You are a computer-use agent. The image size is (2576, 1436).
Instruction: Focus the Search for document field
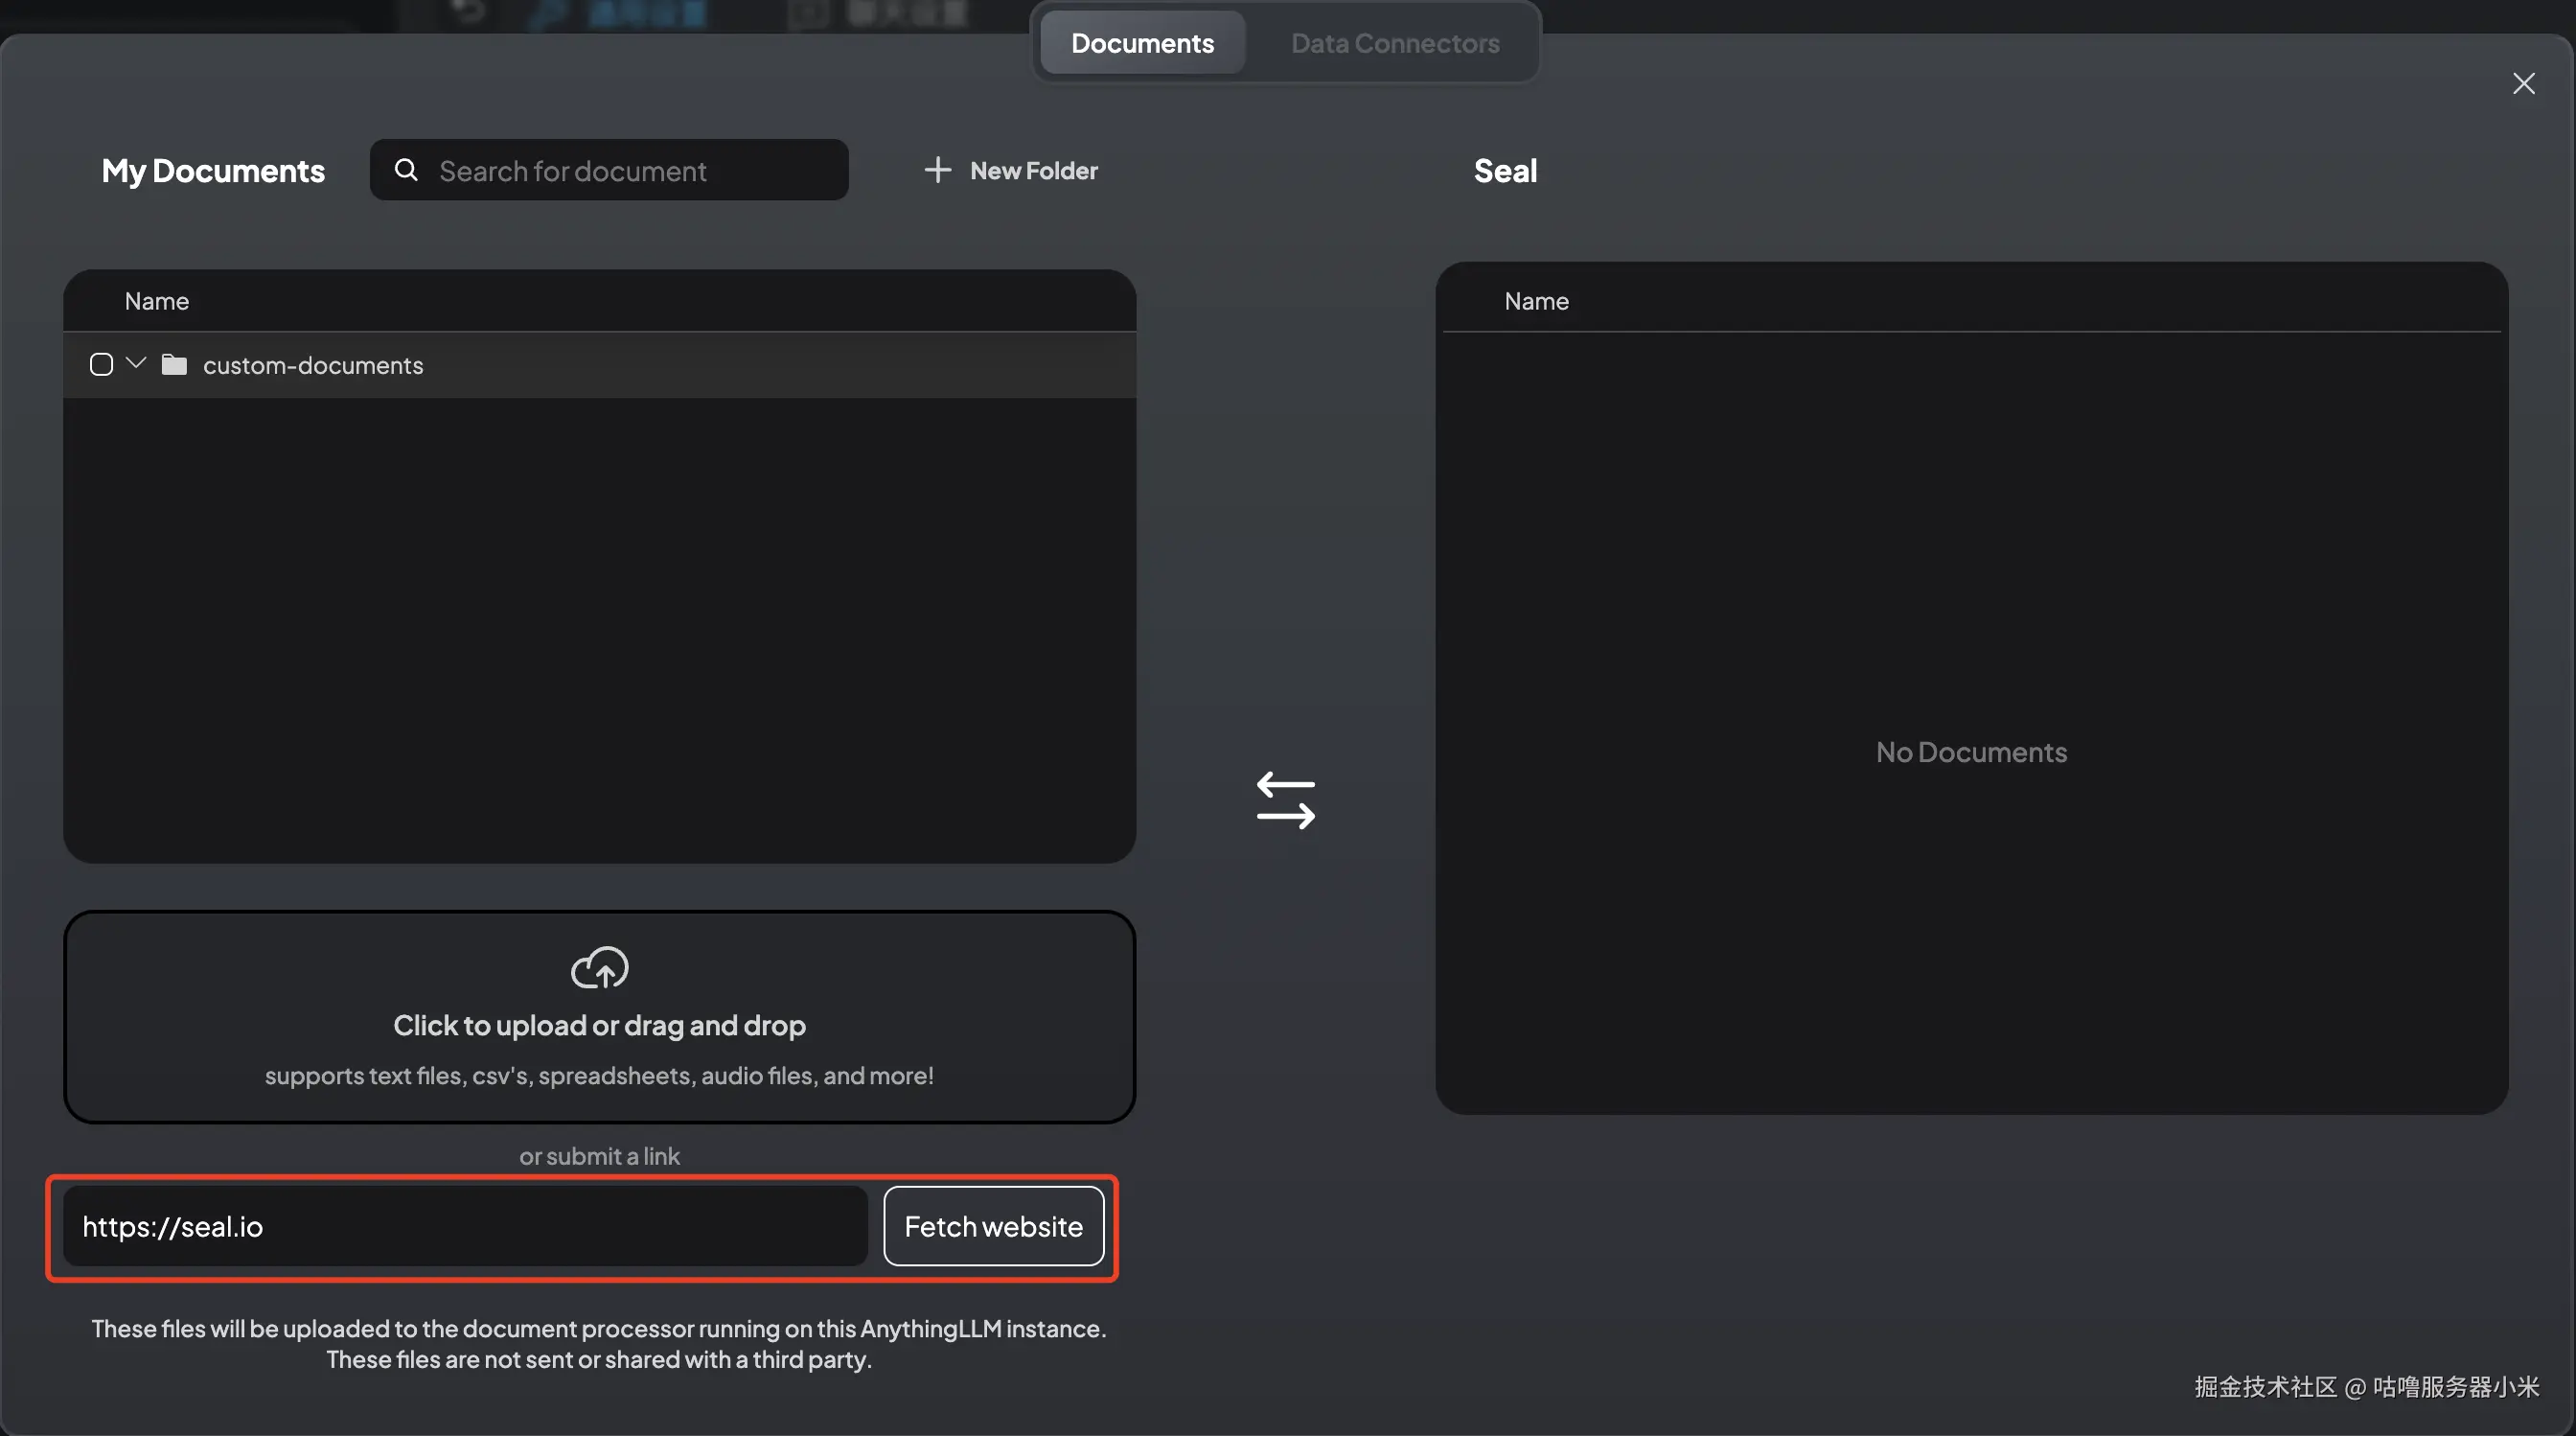click(630, 171)
